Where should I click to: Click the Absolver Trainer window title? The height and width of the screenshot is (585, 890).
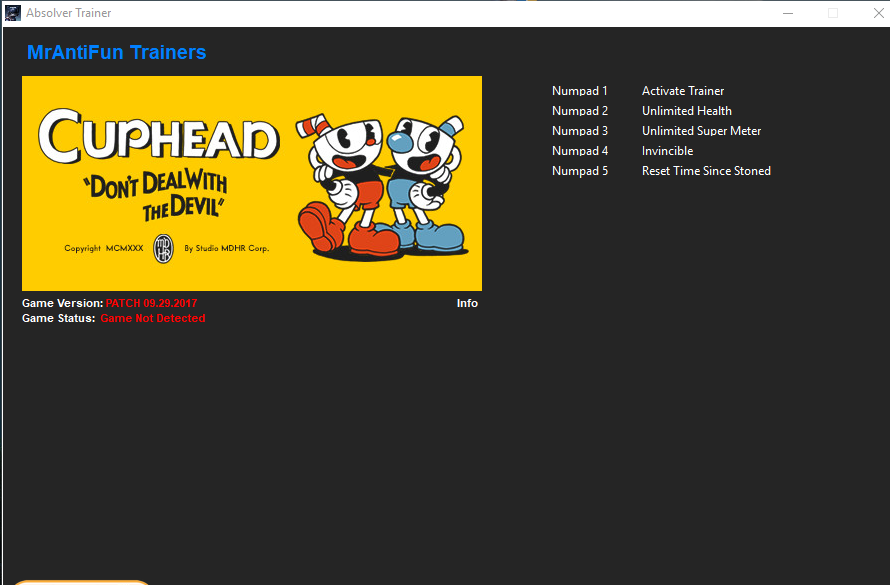pyautogui.click(x=70, y=12)
